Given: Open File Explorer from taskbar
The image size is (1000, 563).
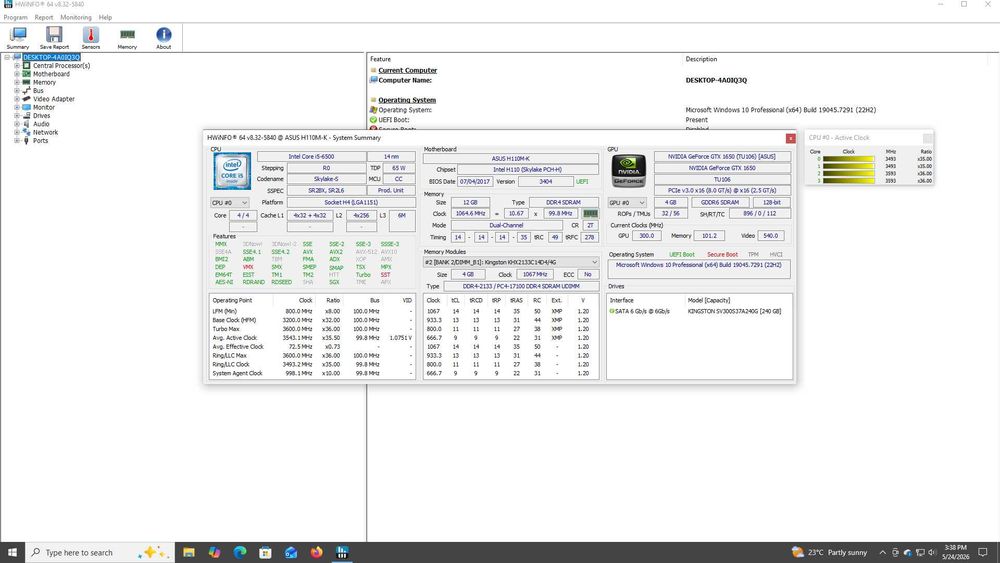Looking at the screenshot, I should [x=189, y=552].
